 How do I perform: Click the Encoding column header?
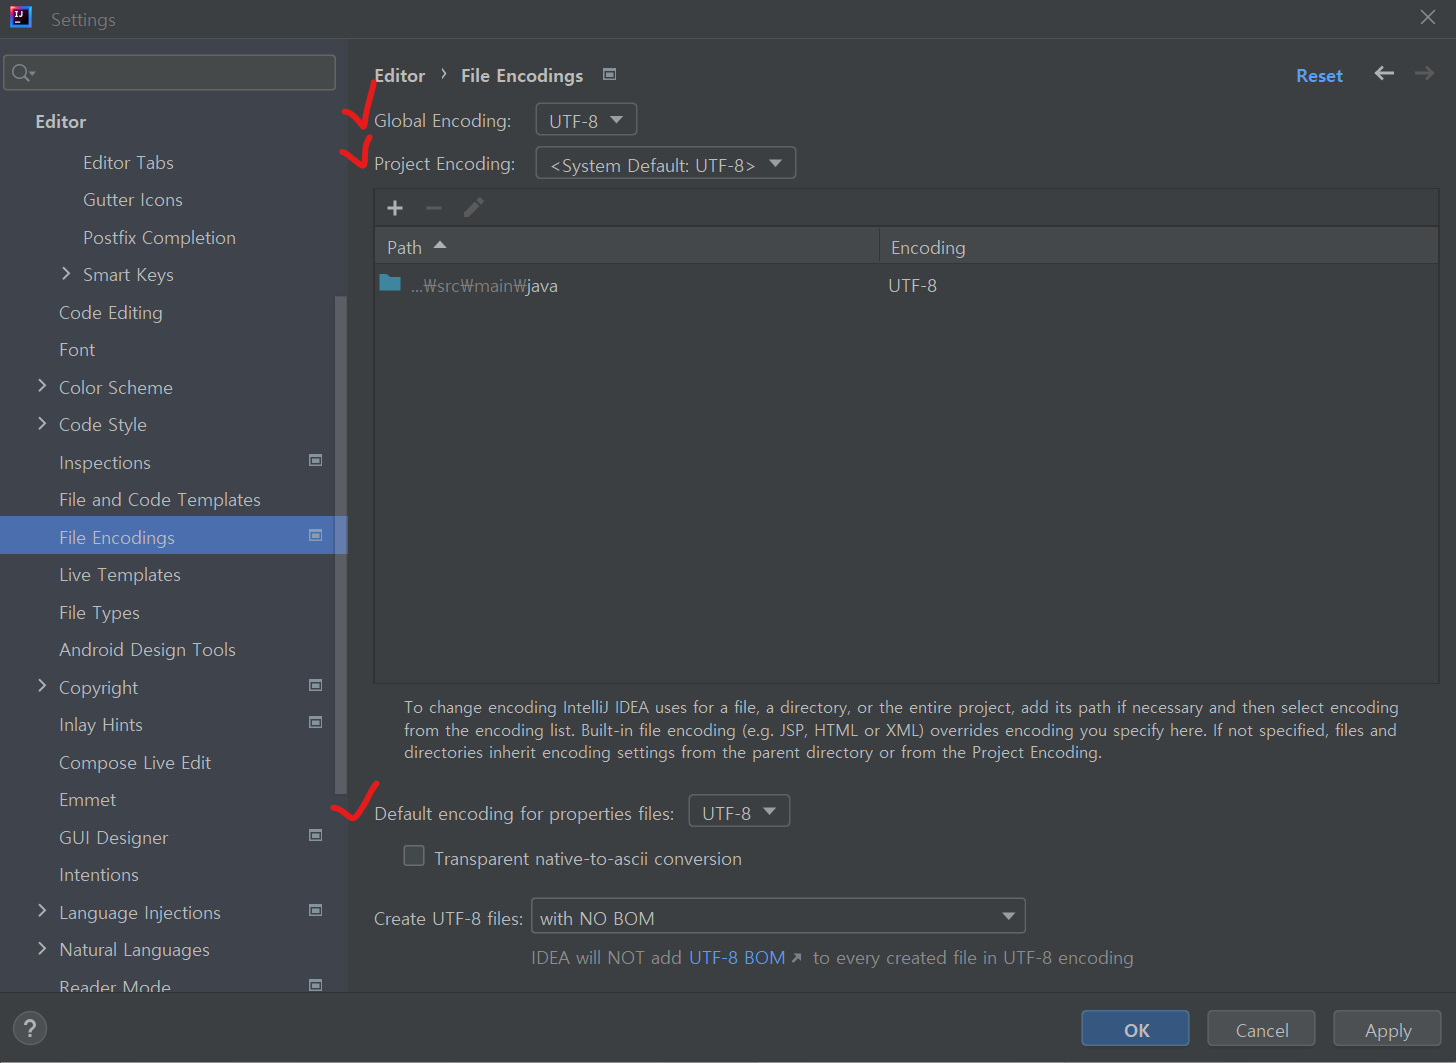[1158, 246]
